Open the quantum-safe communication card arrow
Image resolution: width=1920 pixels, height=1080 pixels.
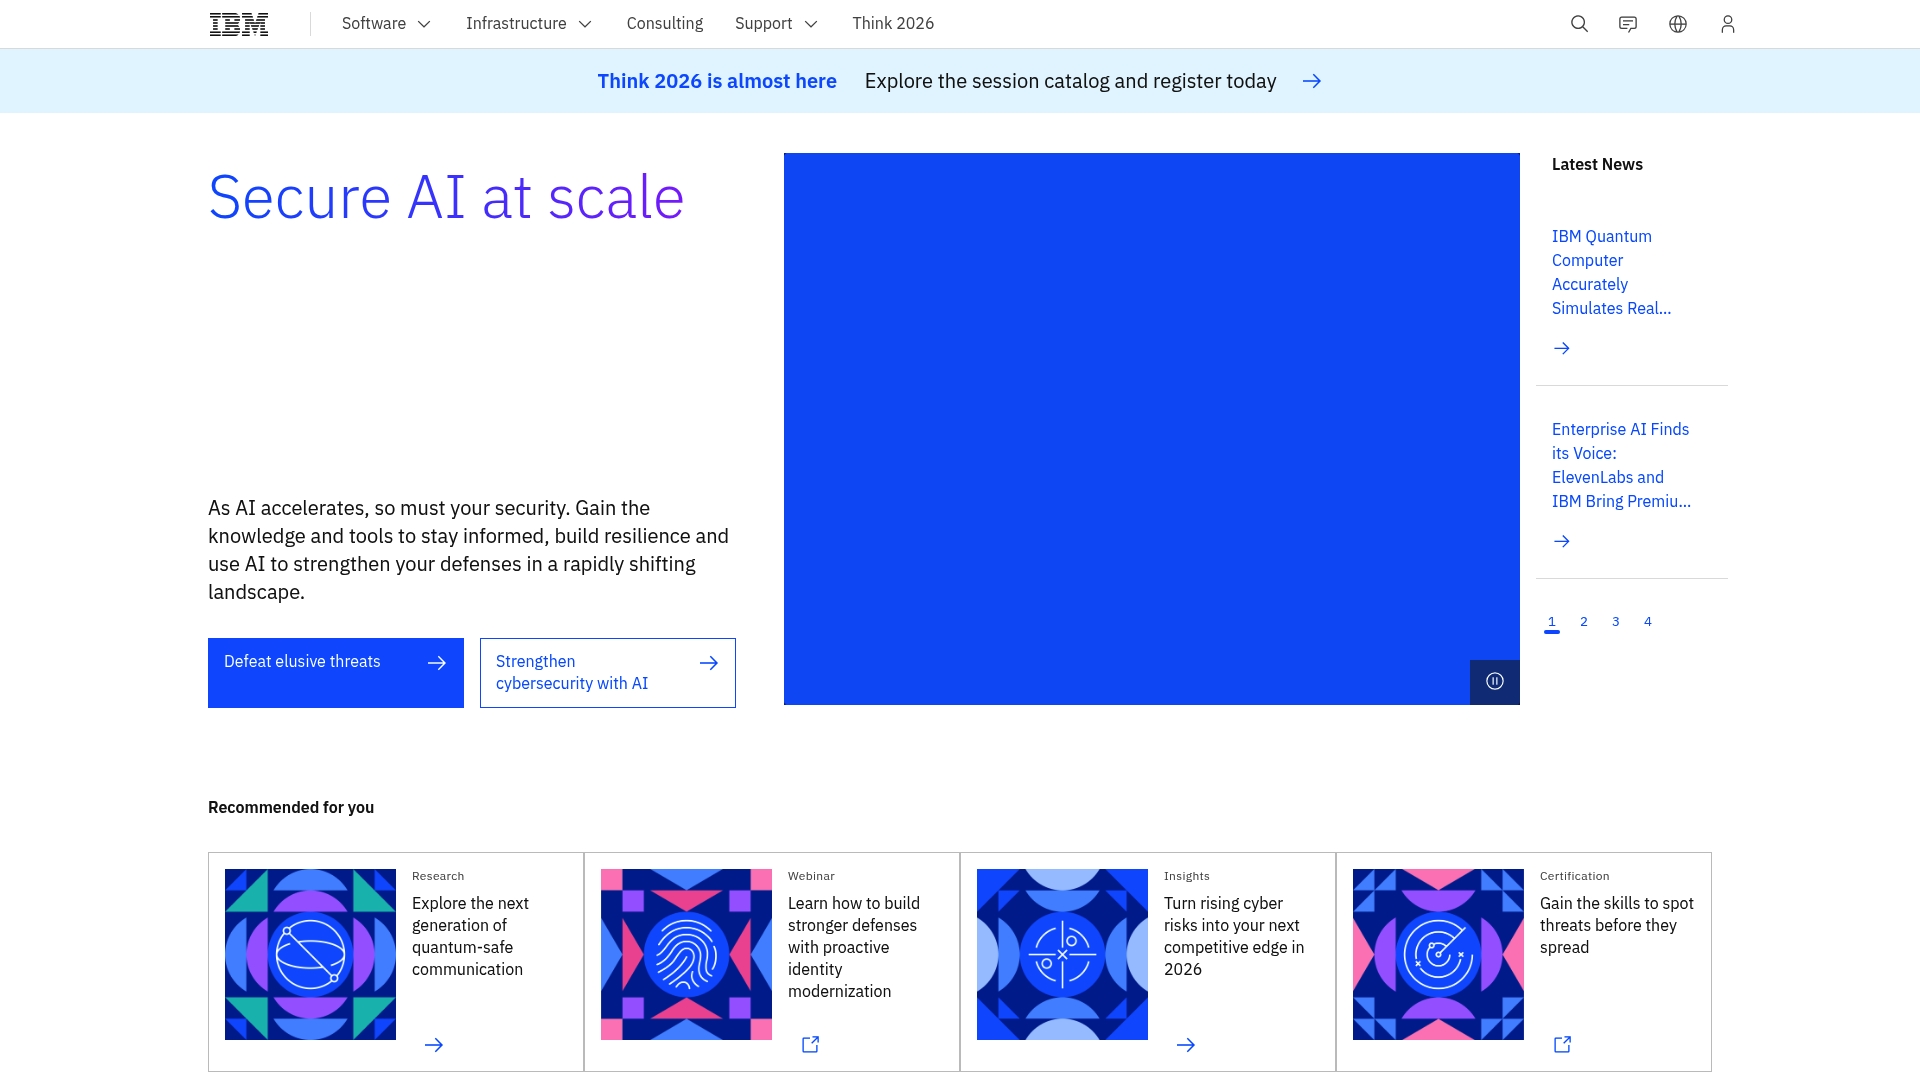click(435, 1044)
